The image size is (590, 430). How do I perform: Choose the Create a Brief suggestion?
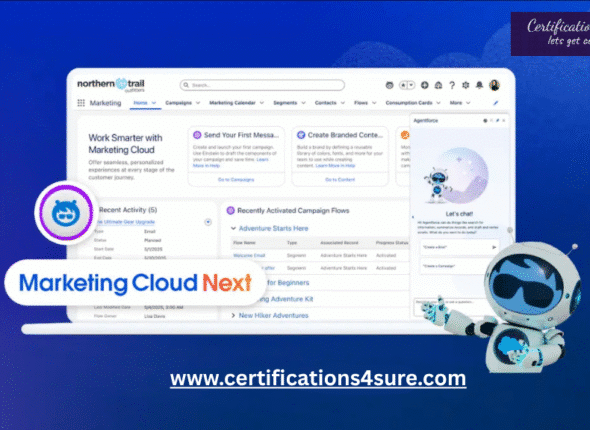(x=459, y=247)
